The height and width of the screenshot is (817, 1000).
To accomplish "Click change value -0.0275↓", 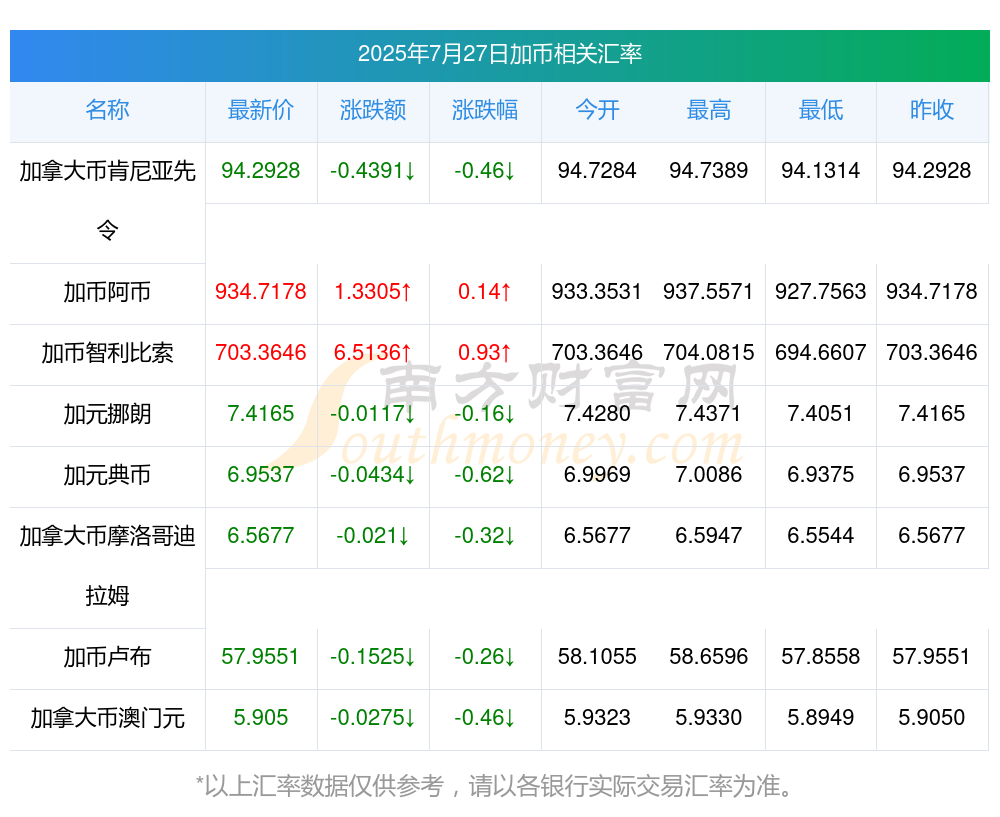I will click(373, 718).
